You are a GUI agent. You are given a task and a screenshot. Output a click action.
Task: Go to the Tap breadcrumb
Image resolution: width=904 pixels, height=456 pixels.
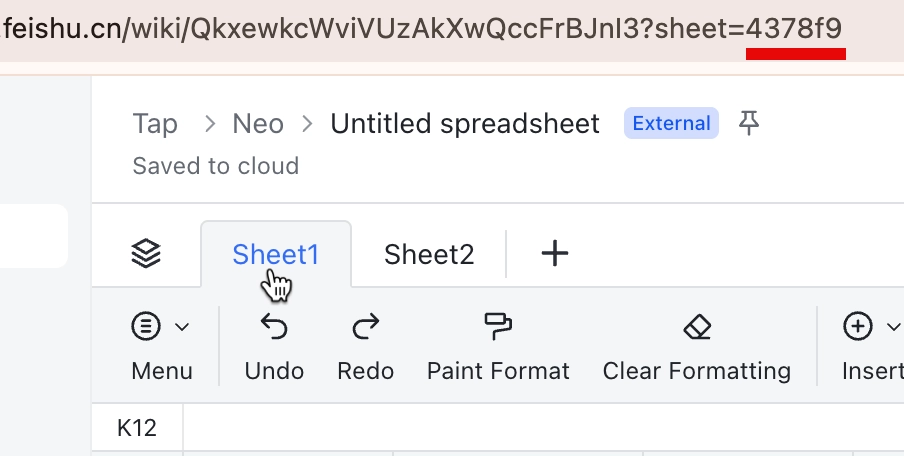point(155,123)
